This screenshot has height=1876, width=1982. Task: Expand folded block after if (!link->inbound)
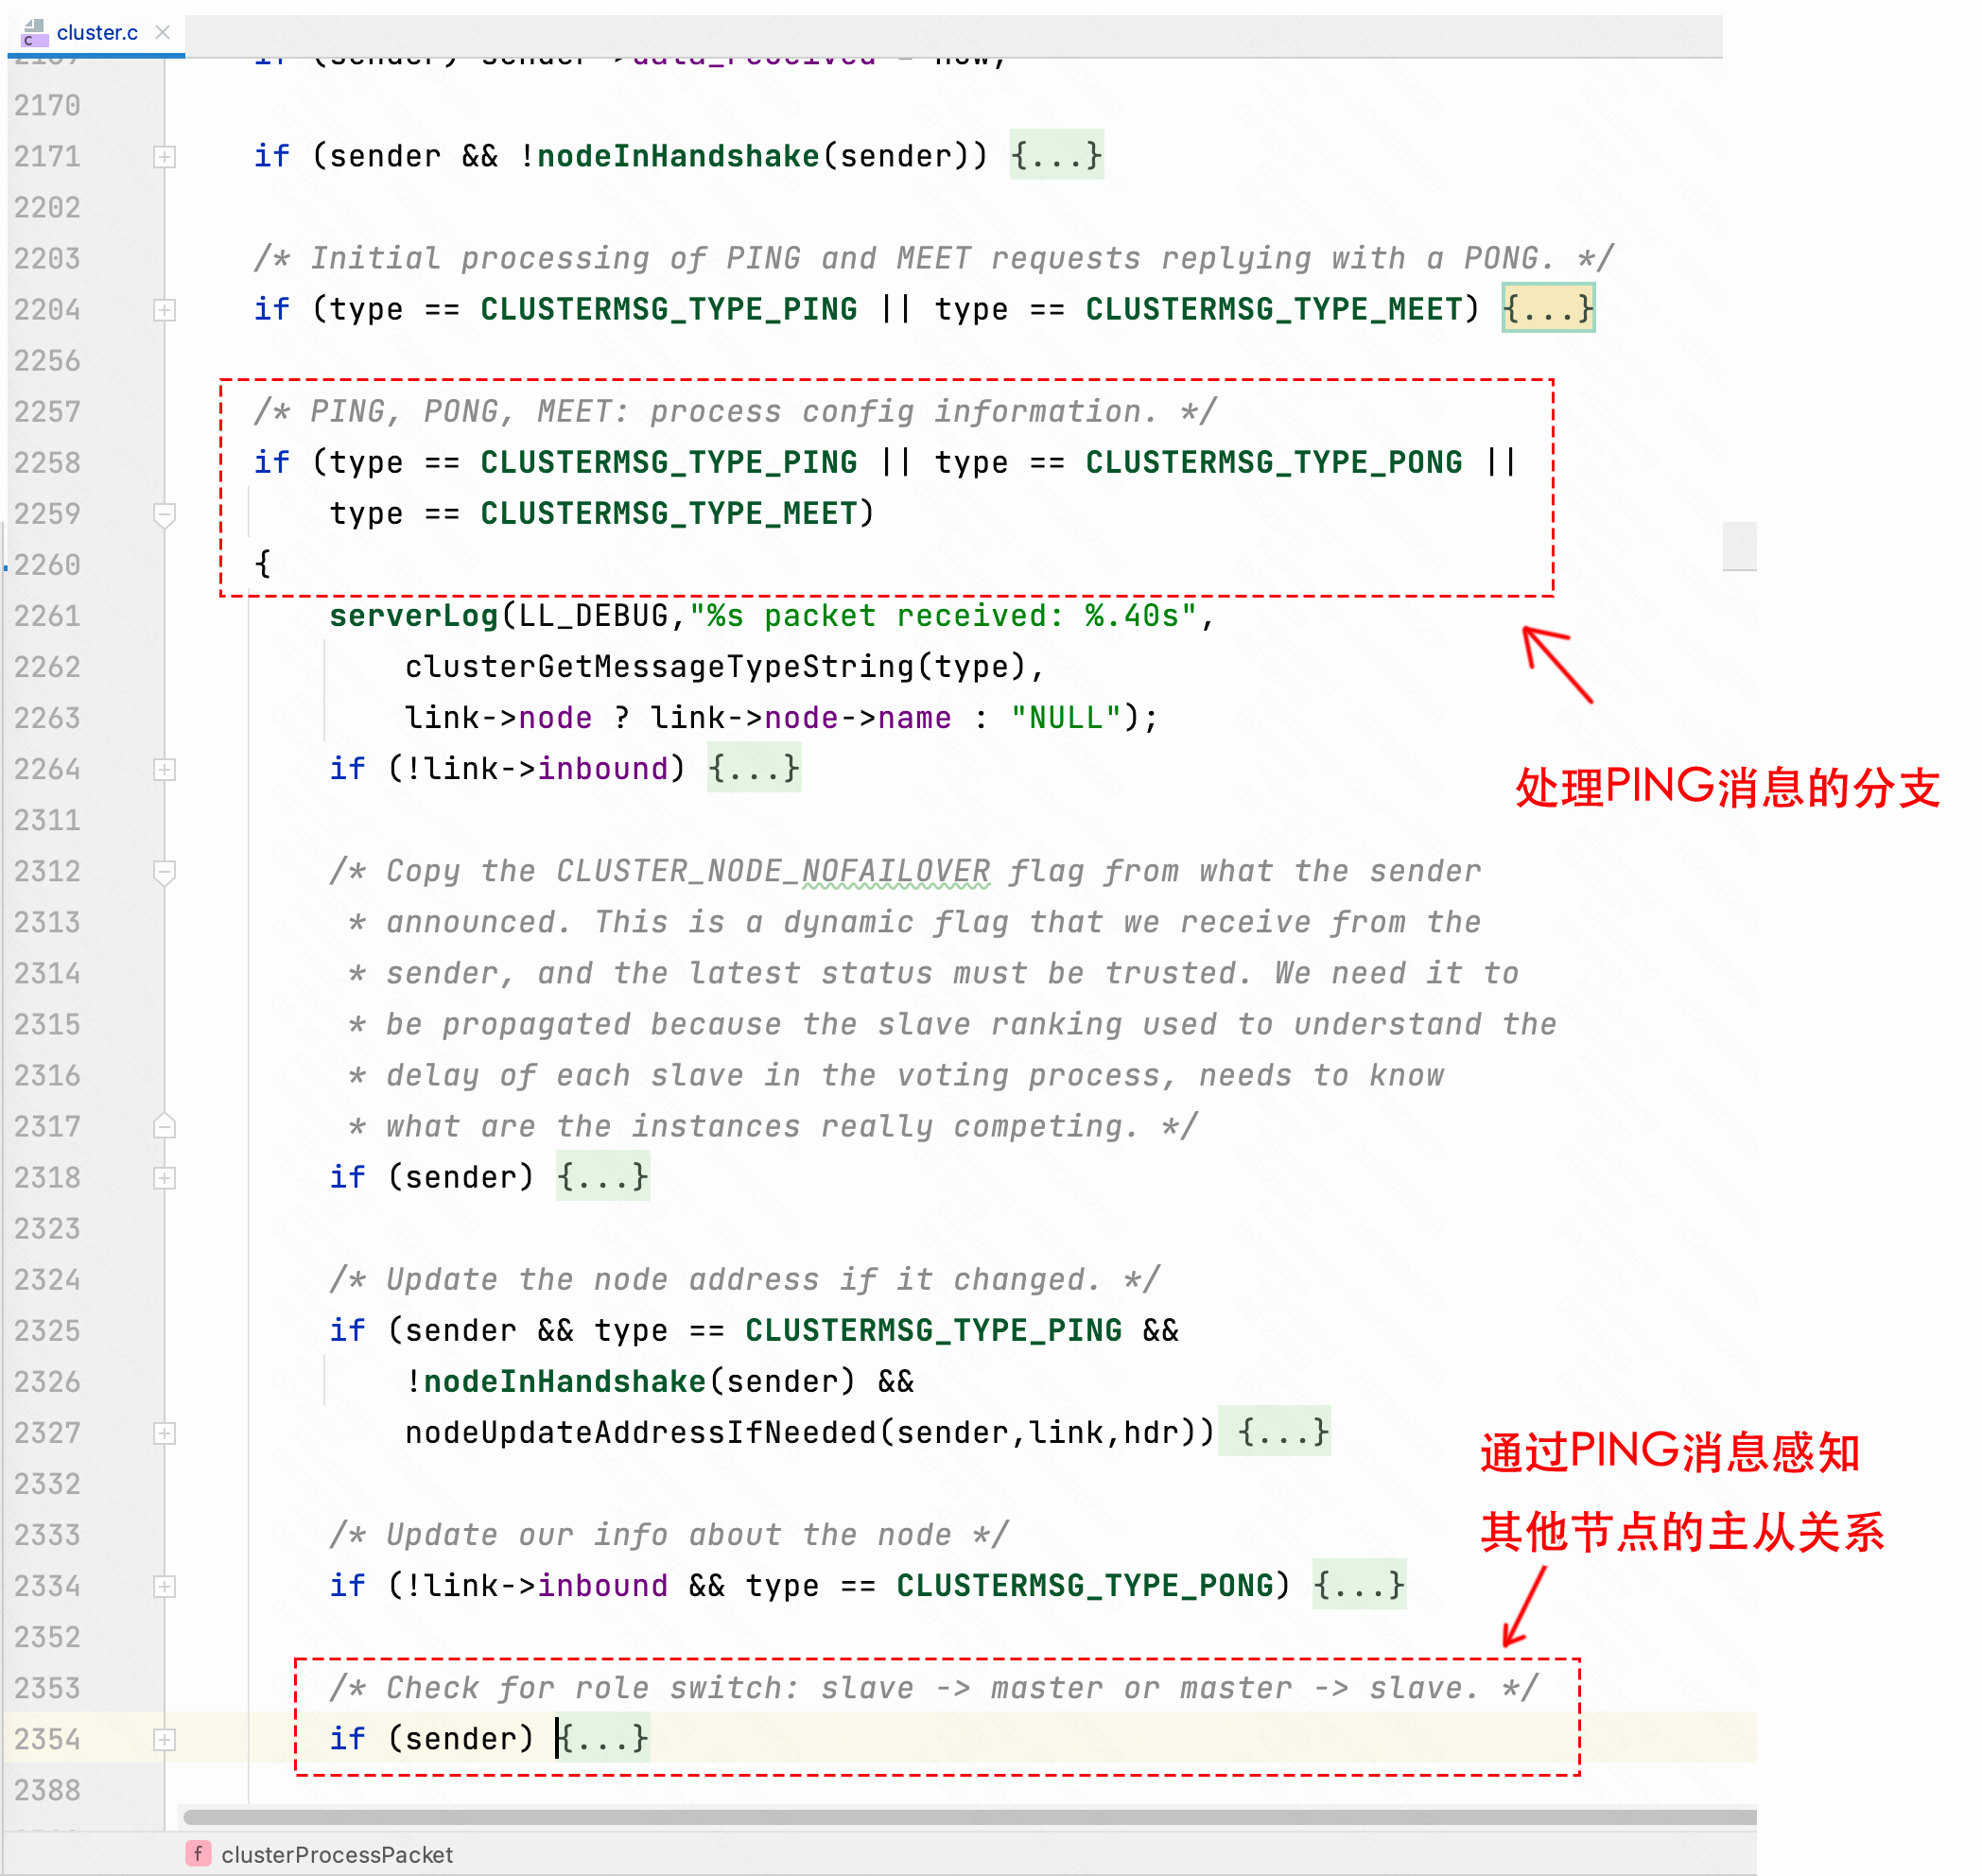[x=753, y=768]
